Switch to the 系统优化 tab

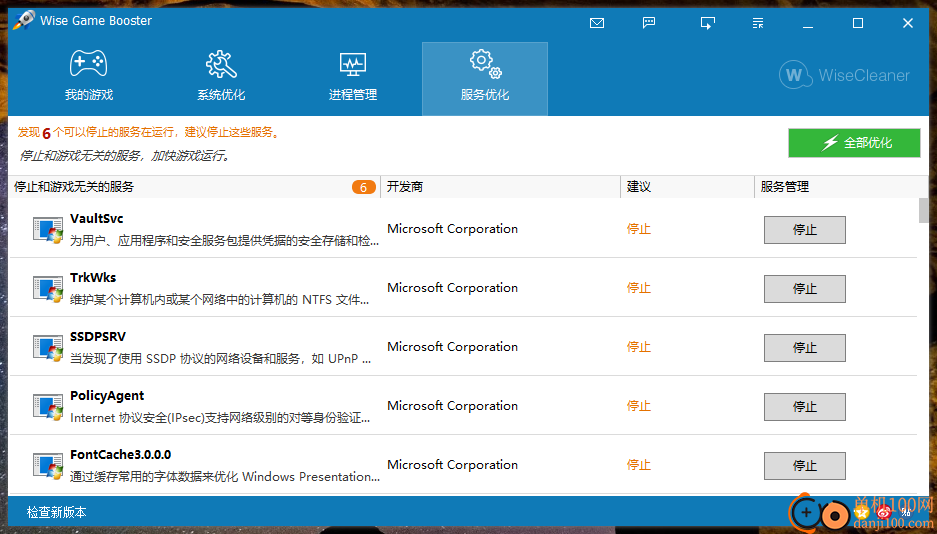[x=221, y=78]
